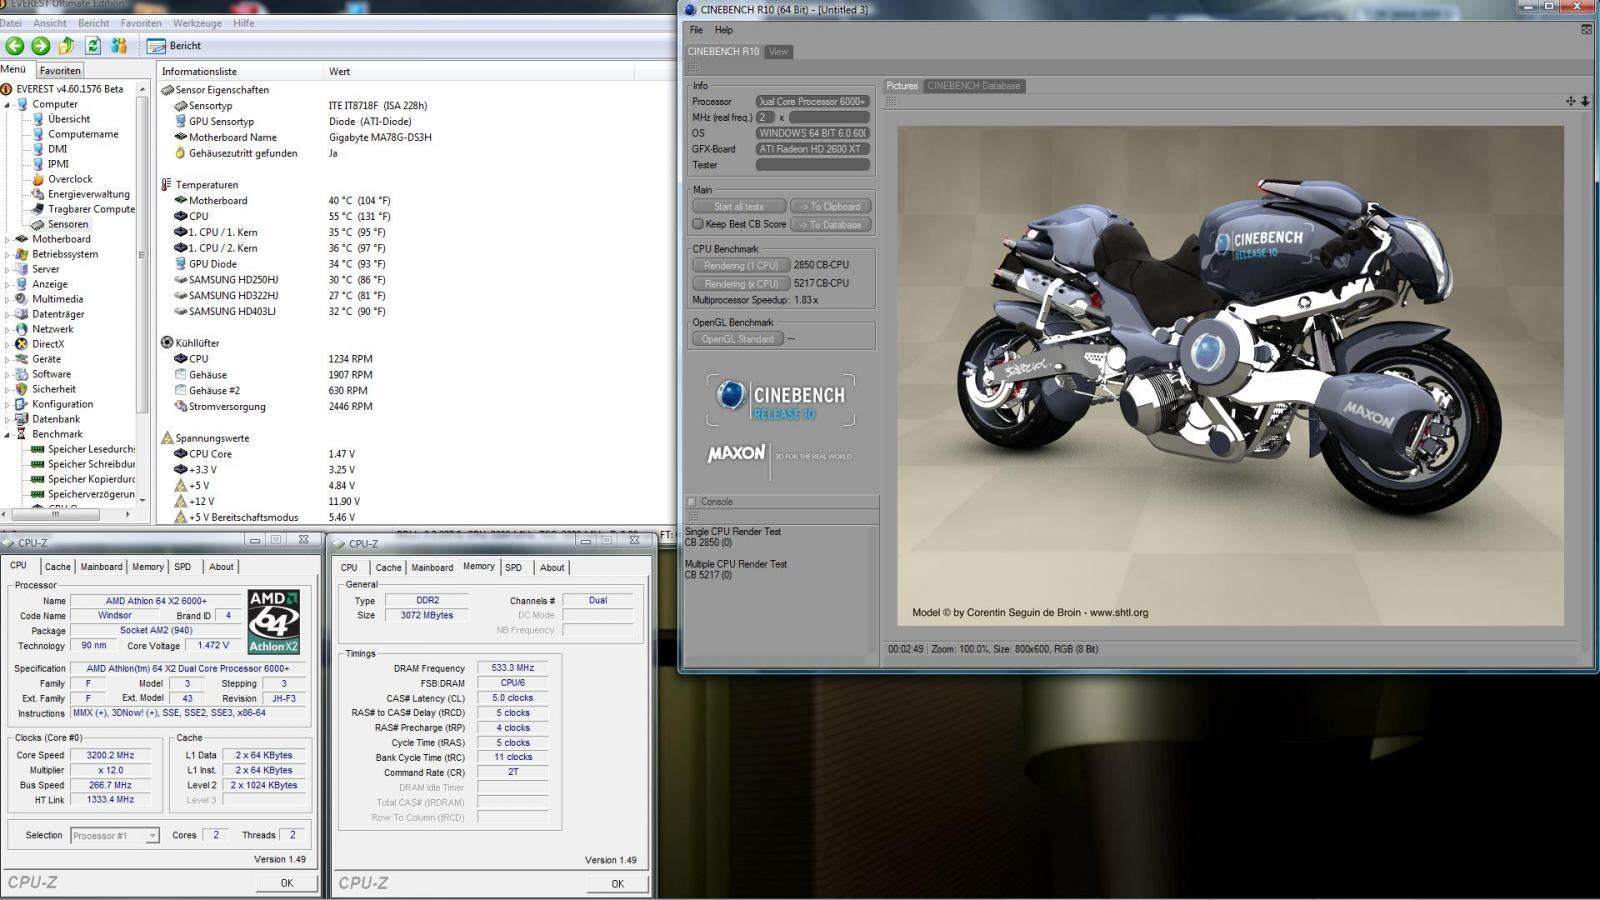Click the CINEBENCH panel layout icon at top right
This screenshot has height=900, width=1600.
click(1586, 30)
